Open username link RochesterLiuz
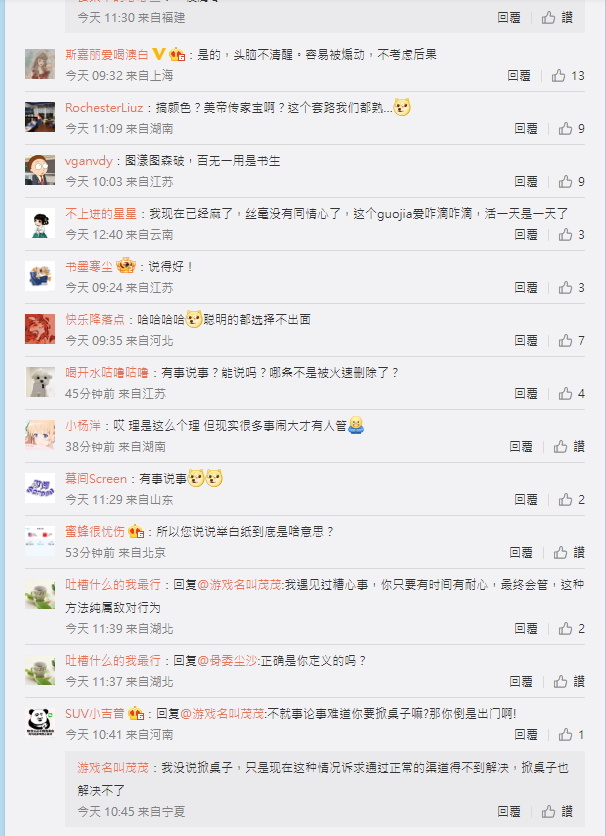 [x=104, y=108]
